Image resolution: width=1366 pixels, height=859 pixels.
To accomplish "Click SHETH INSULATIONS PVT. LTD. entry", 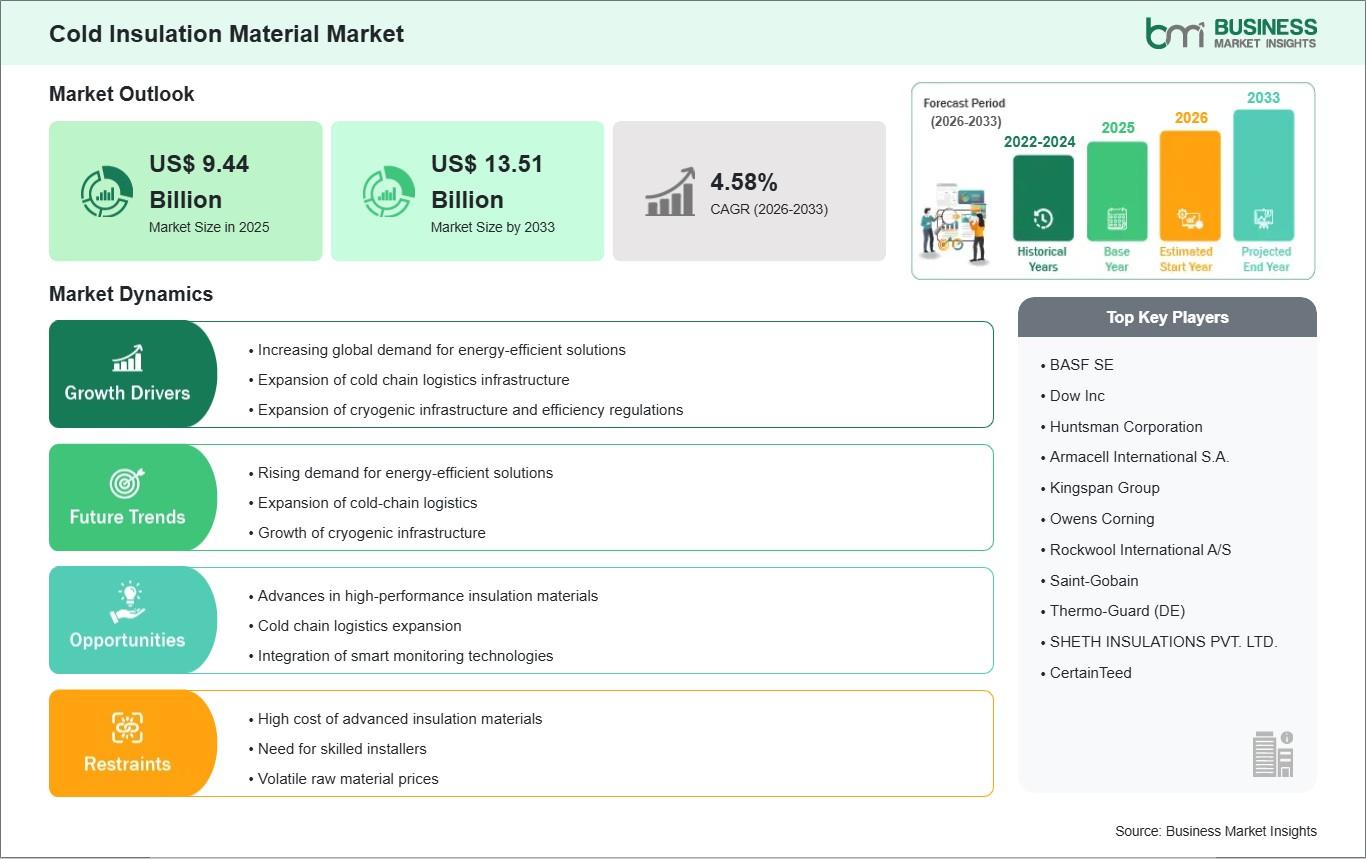I will point(1163,642).
